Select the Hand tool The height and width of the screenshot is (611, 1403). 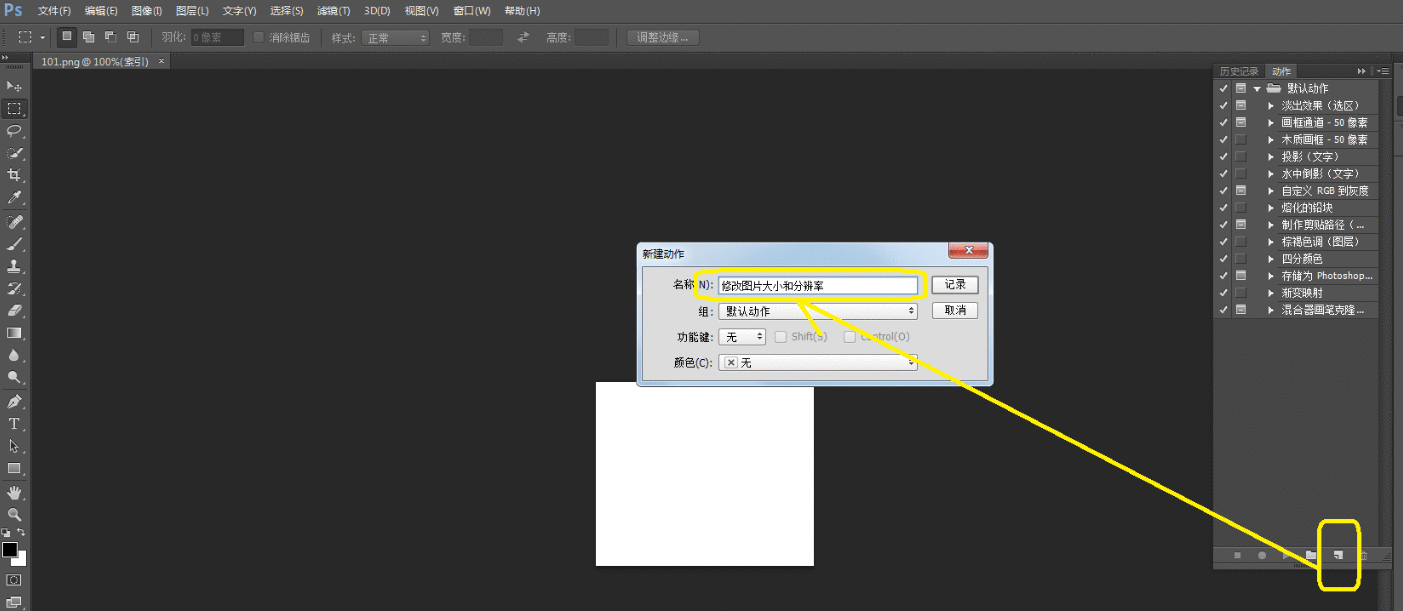(14, 492)
